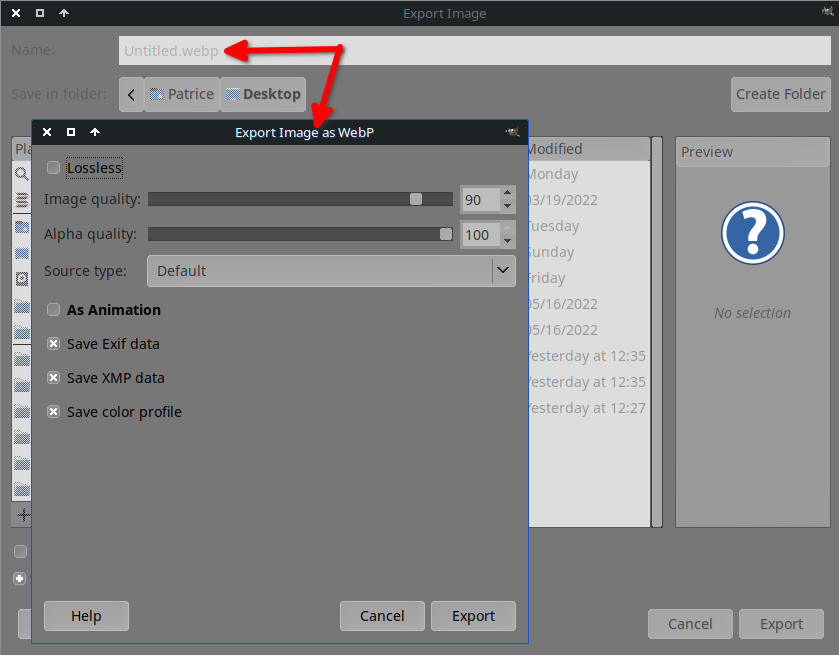Click Recently Used icon in Places sidebar
Screen dimensions: 839x655
(x=21, y=200)
